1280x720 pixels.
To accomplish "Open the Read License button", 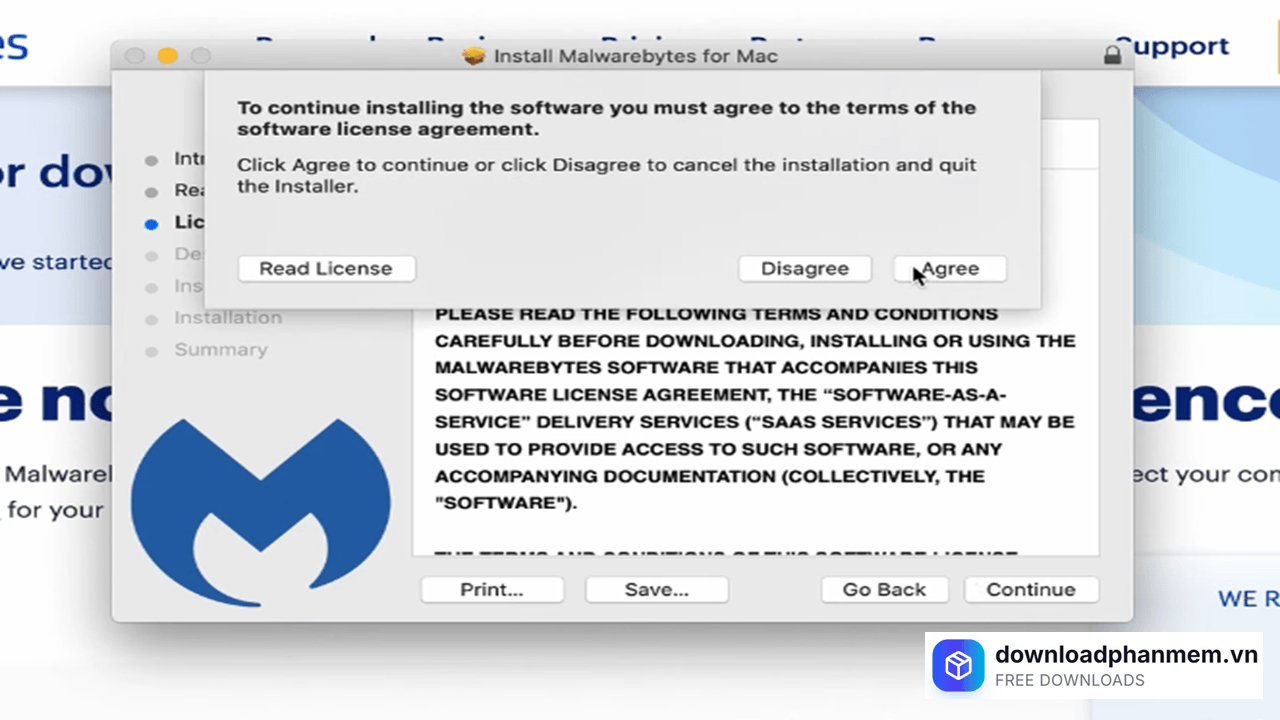I will pos(326,269).
